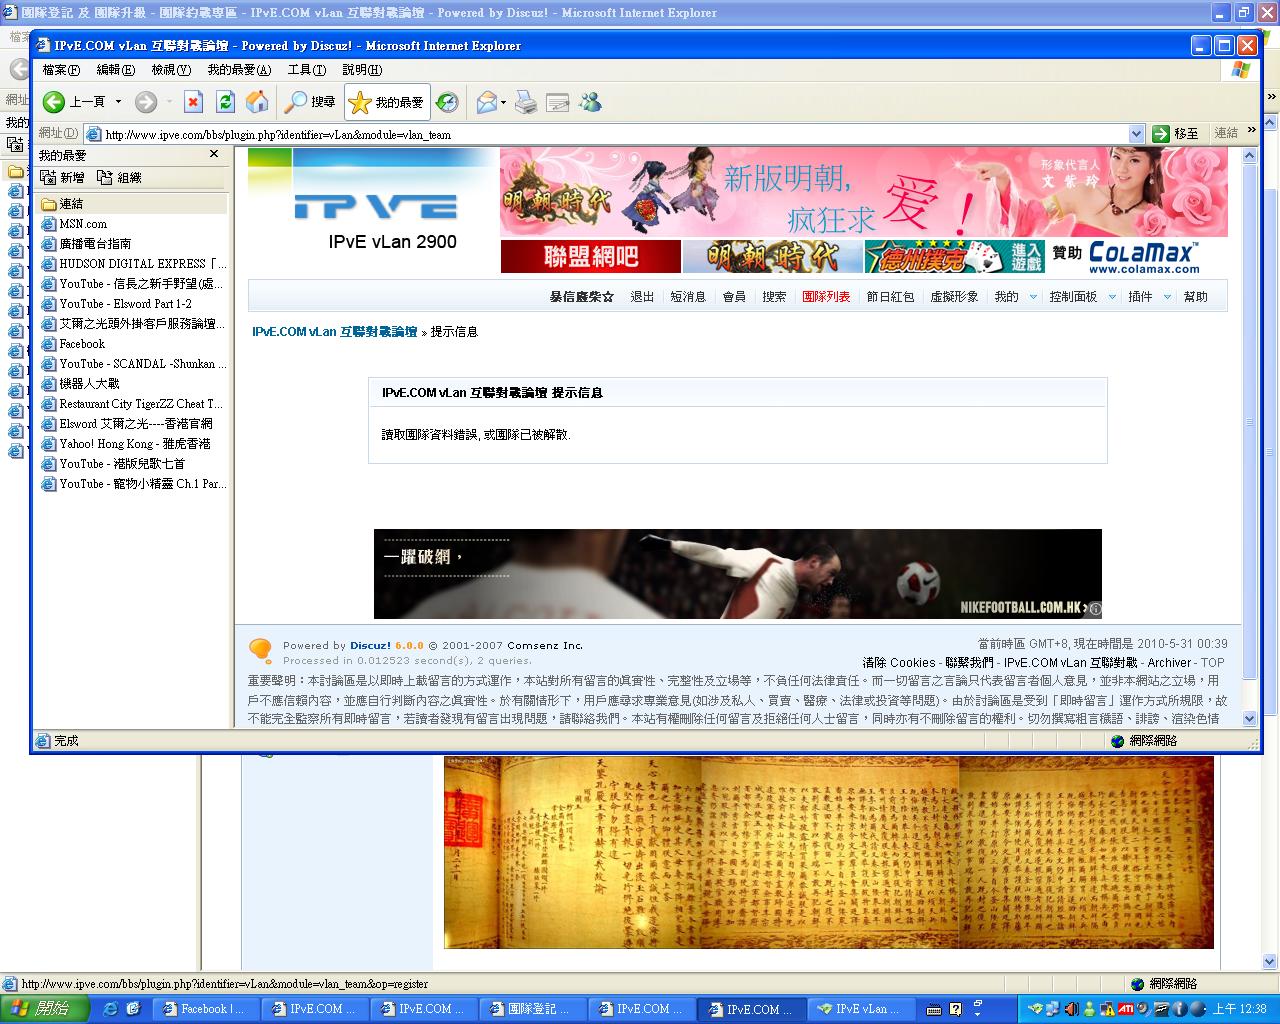Image resolution: width=1280 pixels, height=1024 pixels.
Task: Click the 聯繫我們 footer link
Action: point(969,662)
